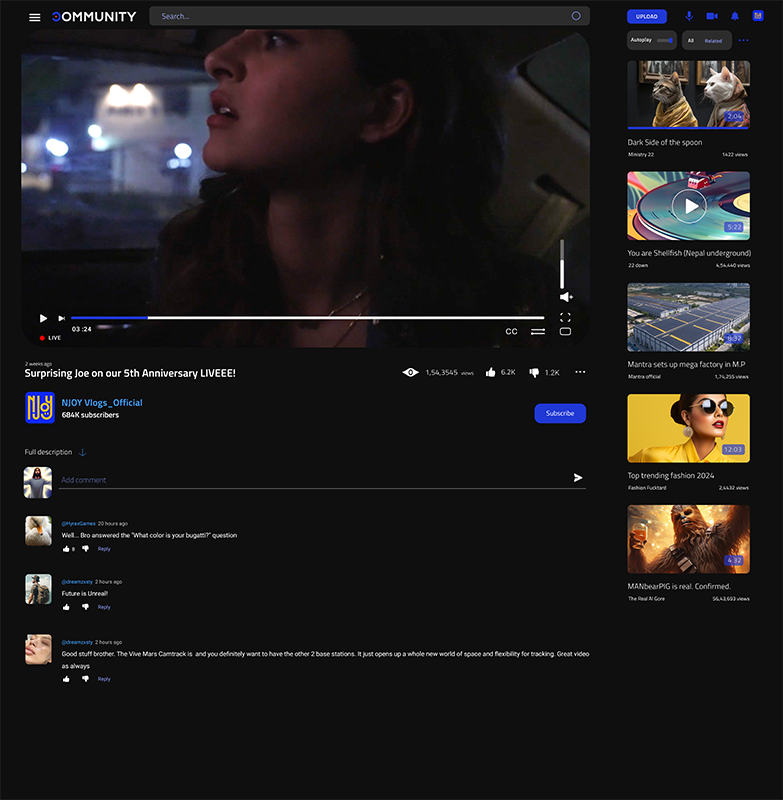The height and width of the screenshot is (800, 783).
Task: Send the comment with arrow icon
Action: [578, 478]
